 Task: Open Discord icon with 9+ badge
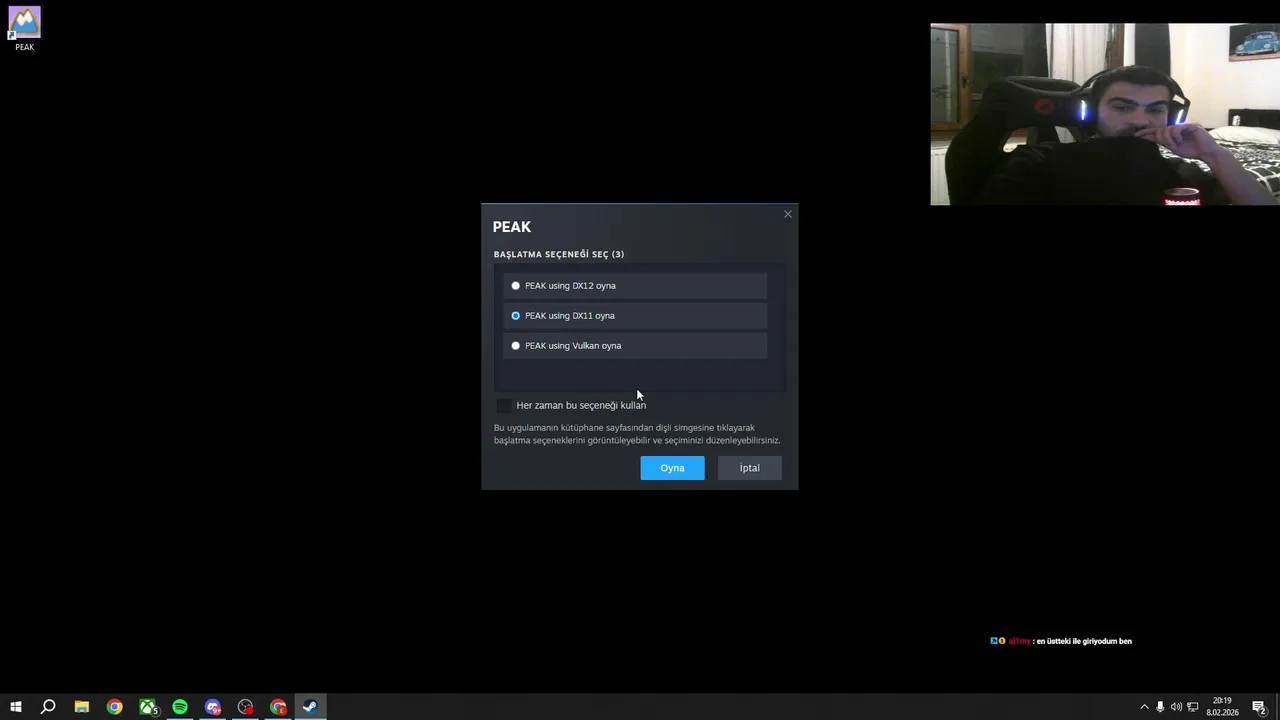pyautogui.click(x=213, y=707)
